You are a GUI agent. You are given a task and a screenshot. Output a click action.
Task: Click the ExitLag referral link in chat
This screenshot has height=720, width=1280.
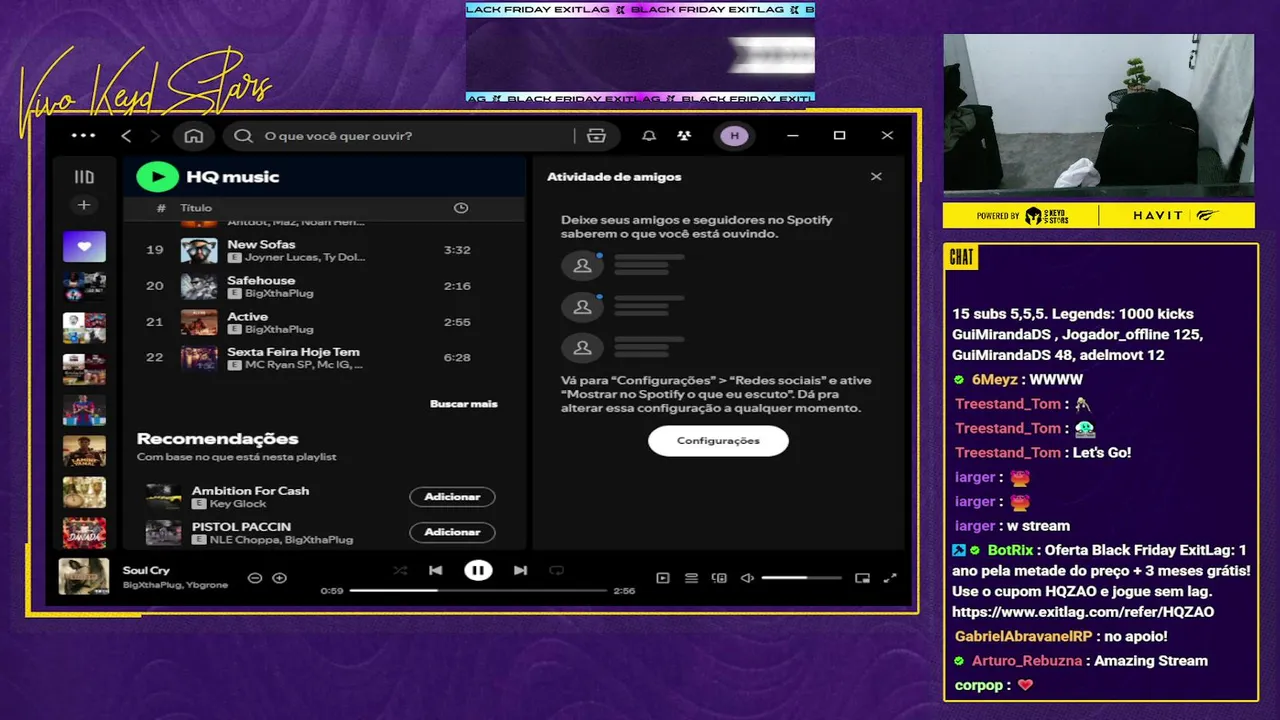[1083, 612]
